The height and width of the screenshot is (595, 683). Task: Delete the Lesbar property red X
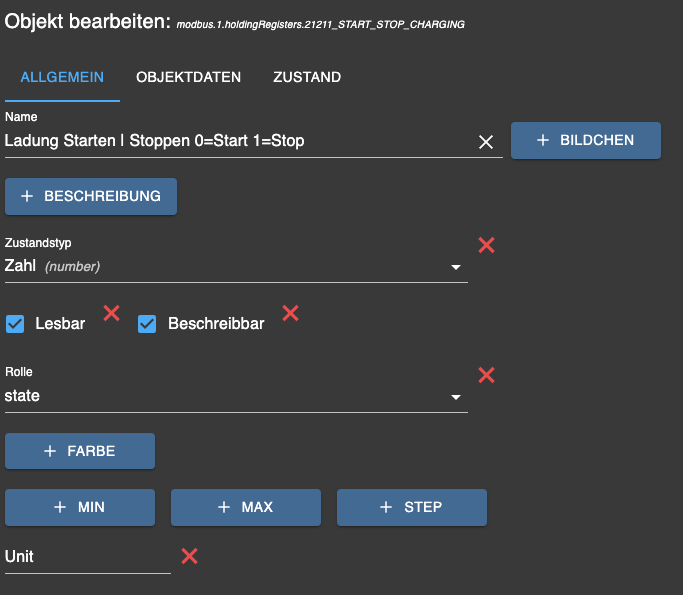[x=112, y=313]
